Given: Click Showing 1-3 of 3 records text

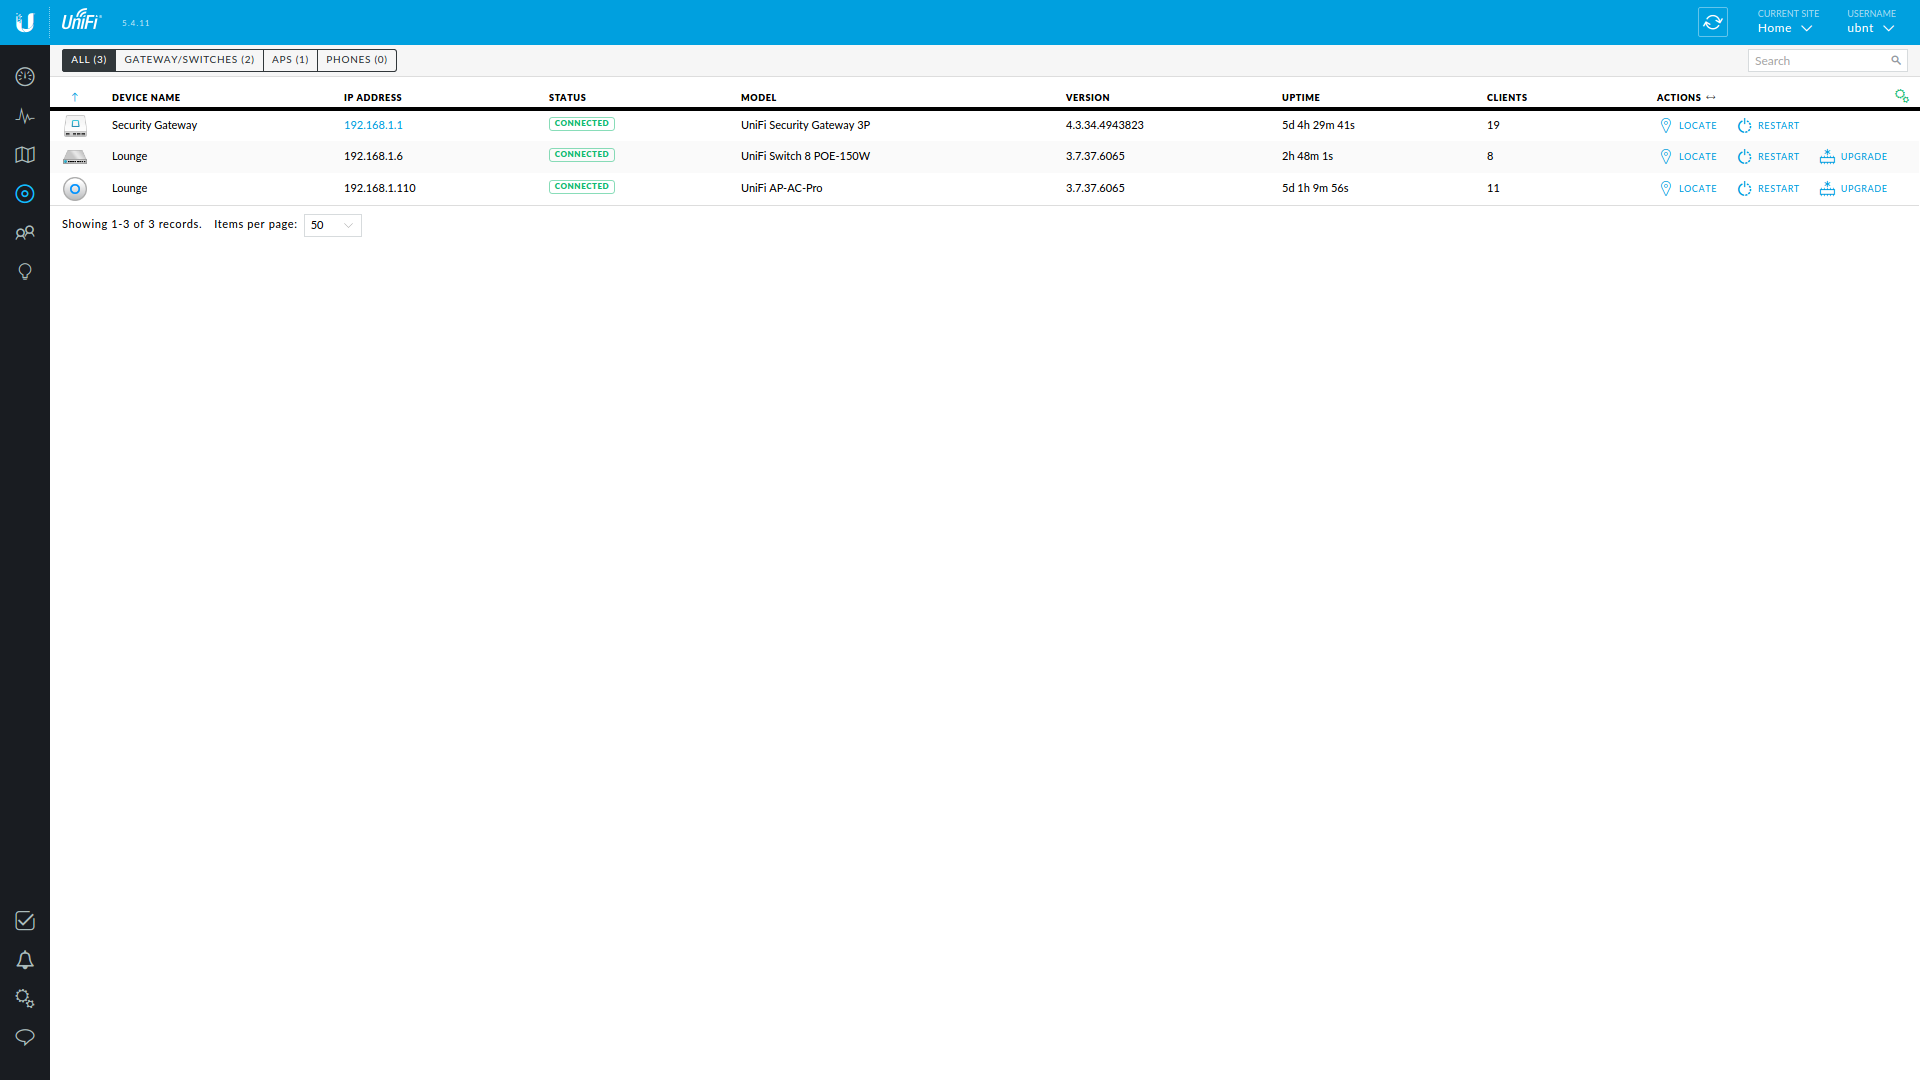Looking at the screenshot, I should (x=132, y=225).
